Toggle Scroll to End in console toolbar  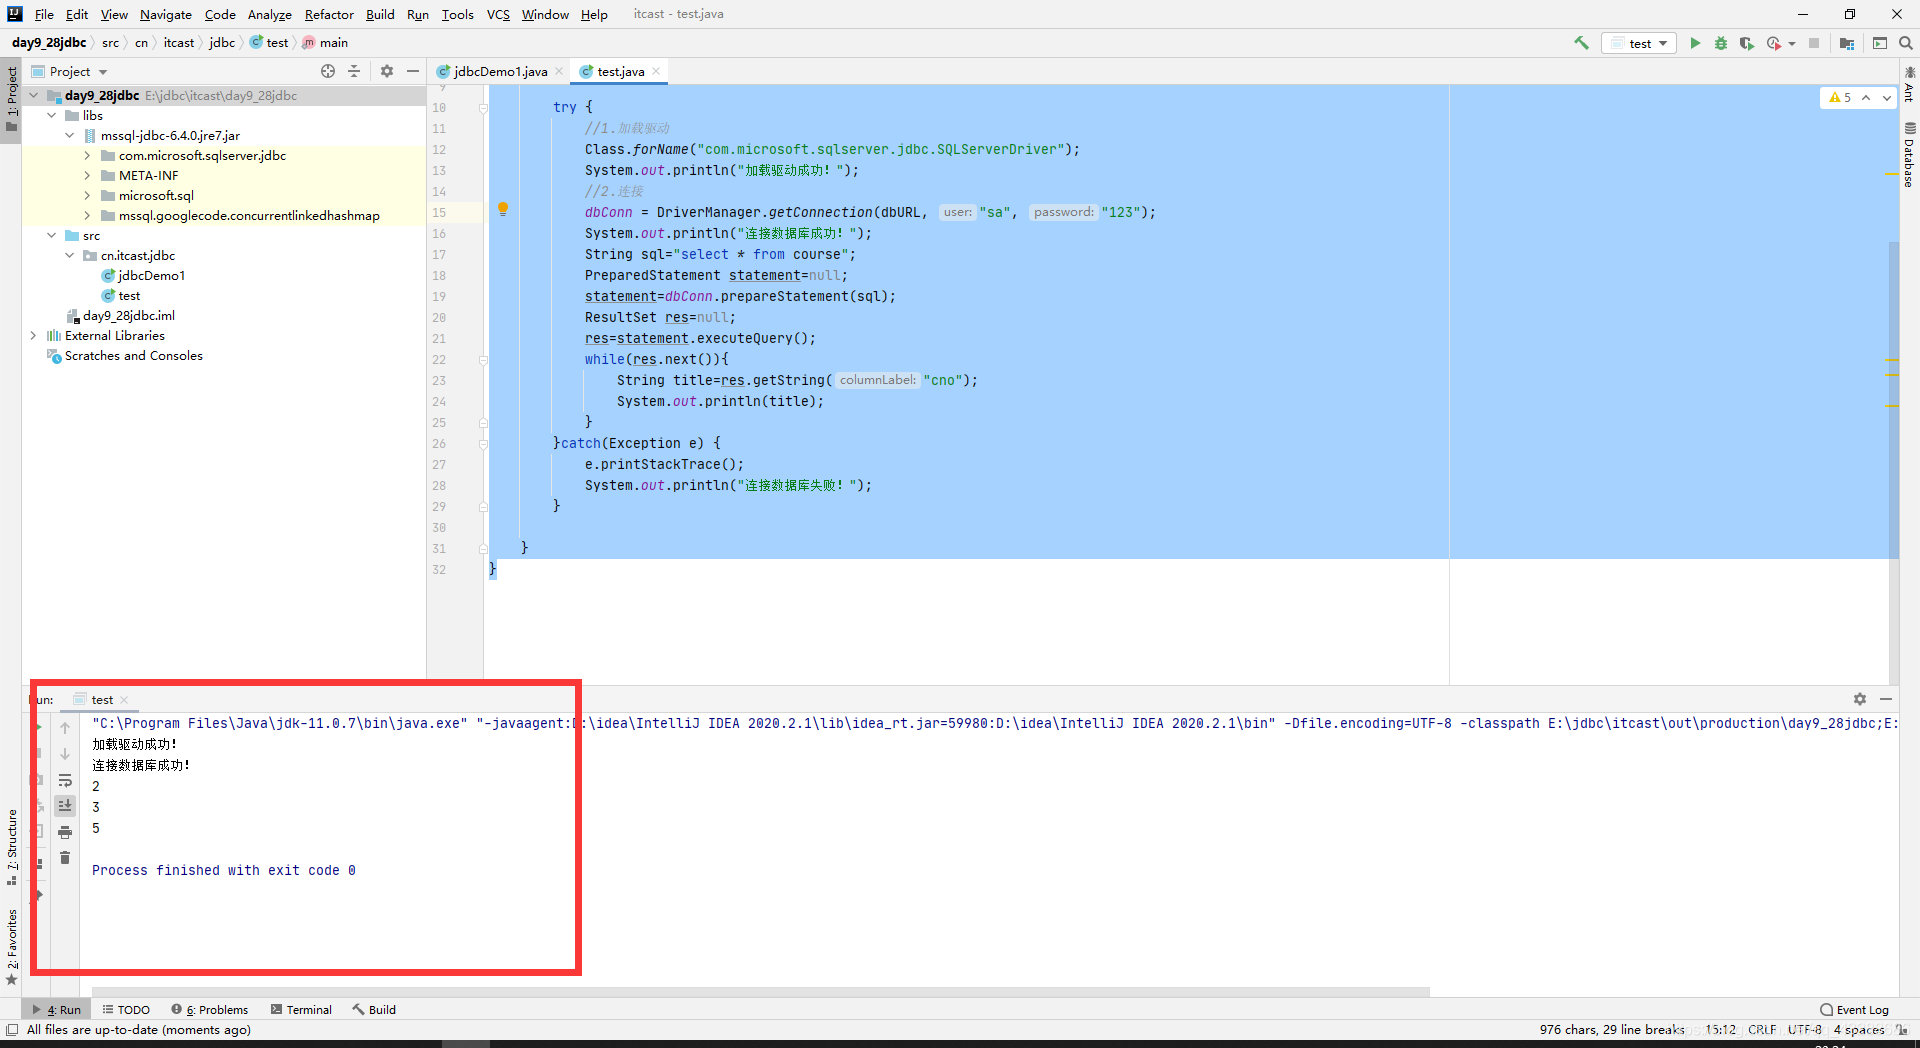pyautogui.click(x=66, y=806)
